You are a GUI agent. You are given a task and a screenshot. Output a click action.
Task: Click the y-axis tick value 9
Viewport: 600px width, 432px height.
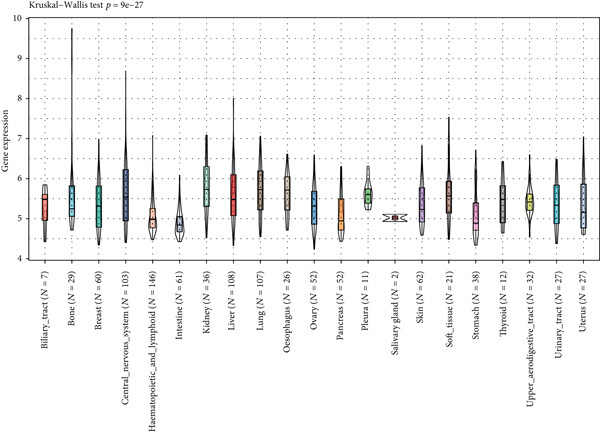click(19, 59)
